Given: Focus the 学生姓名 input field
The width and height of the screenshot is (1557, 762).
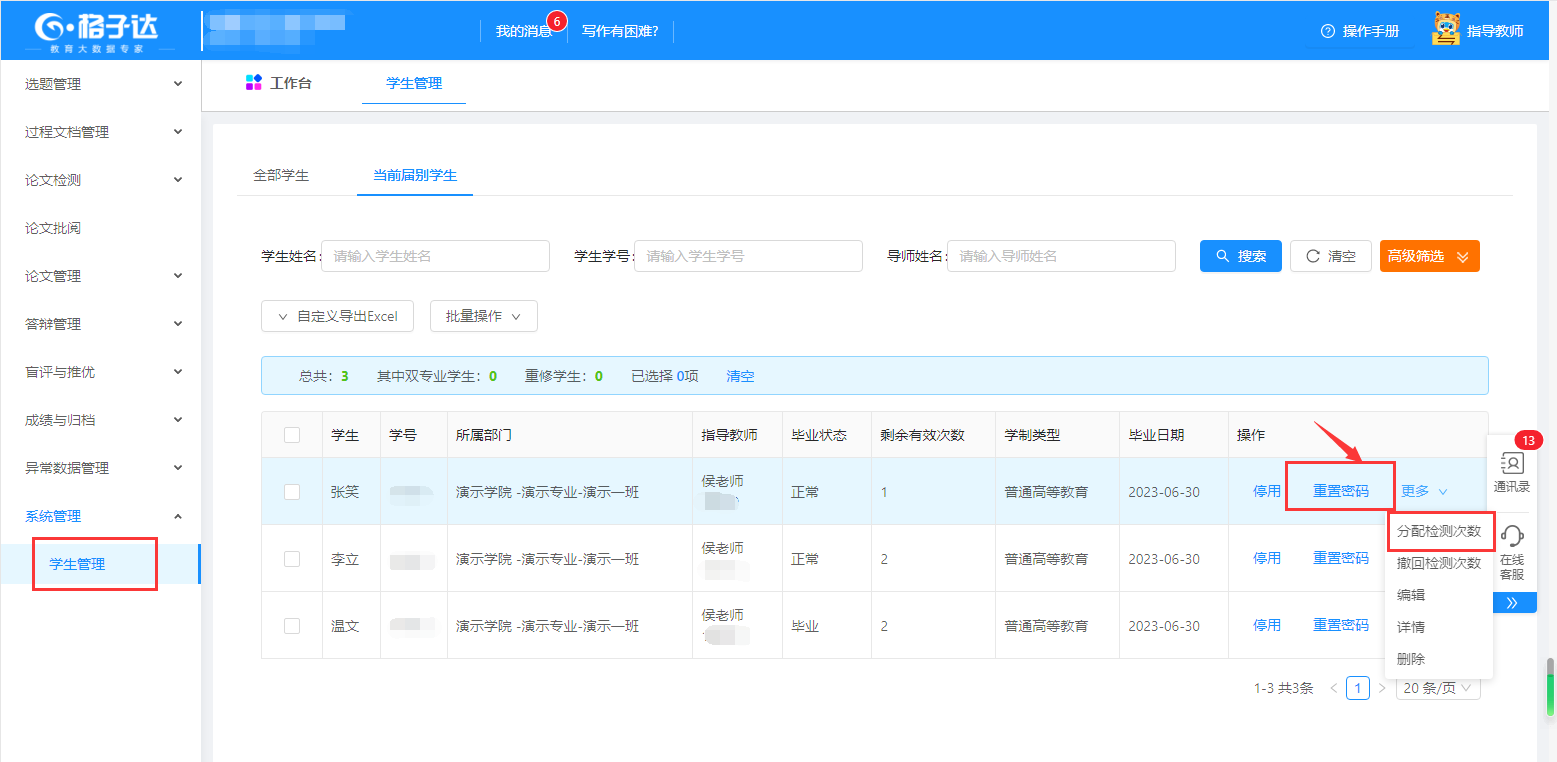Looking at the screenshot, I should pyautogui.click(x=435, y=256).
